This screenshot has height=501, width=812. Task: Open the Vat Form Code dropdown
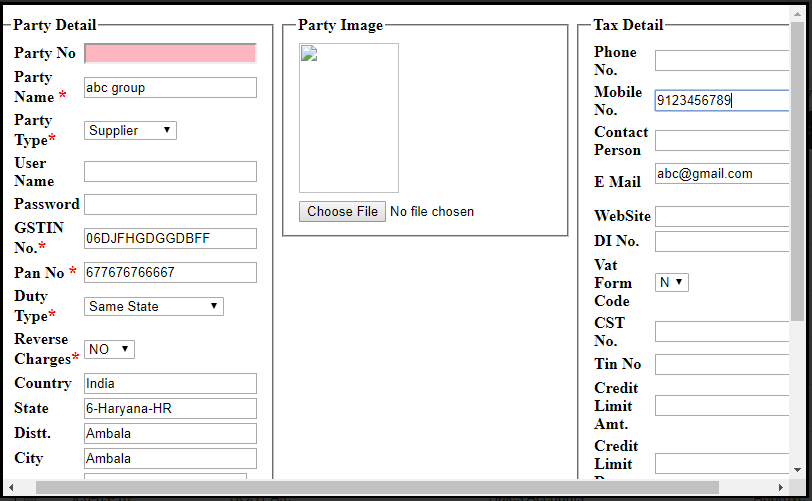pos(672,283)
